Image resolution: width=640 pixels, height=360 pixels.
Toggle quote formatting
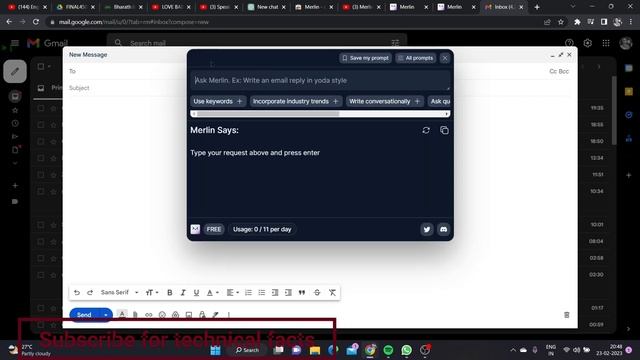pos(302,293)
